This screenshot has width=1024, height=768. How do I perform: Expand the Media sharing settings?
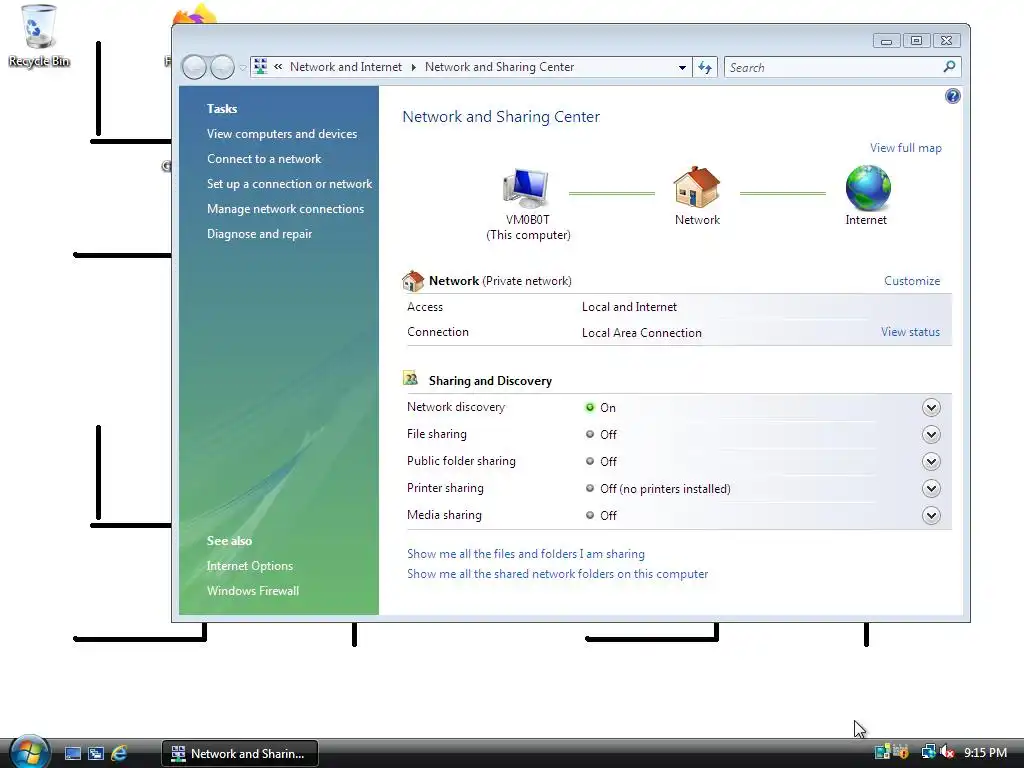[x=931, y=515]
